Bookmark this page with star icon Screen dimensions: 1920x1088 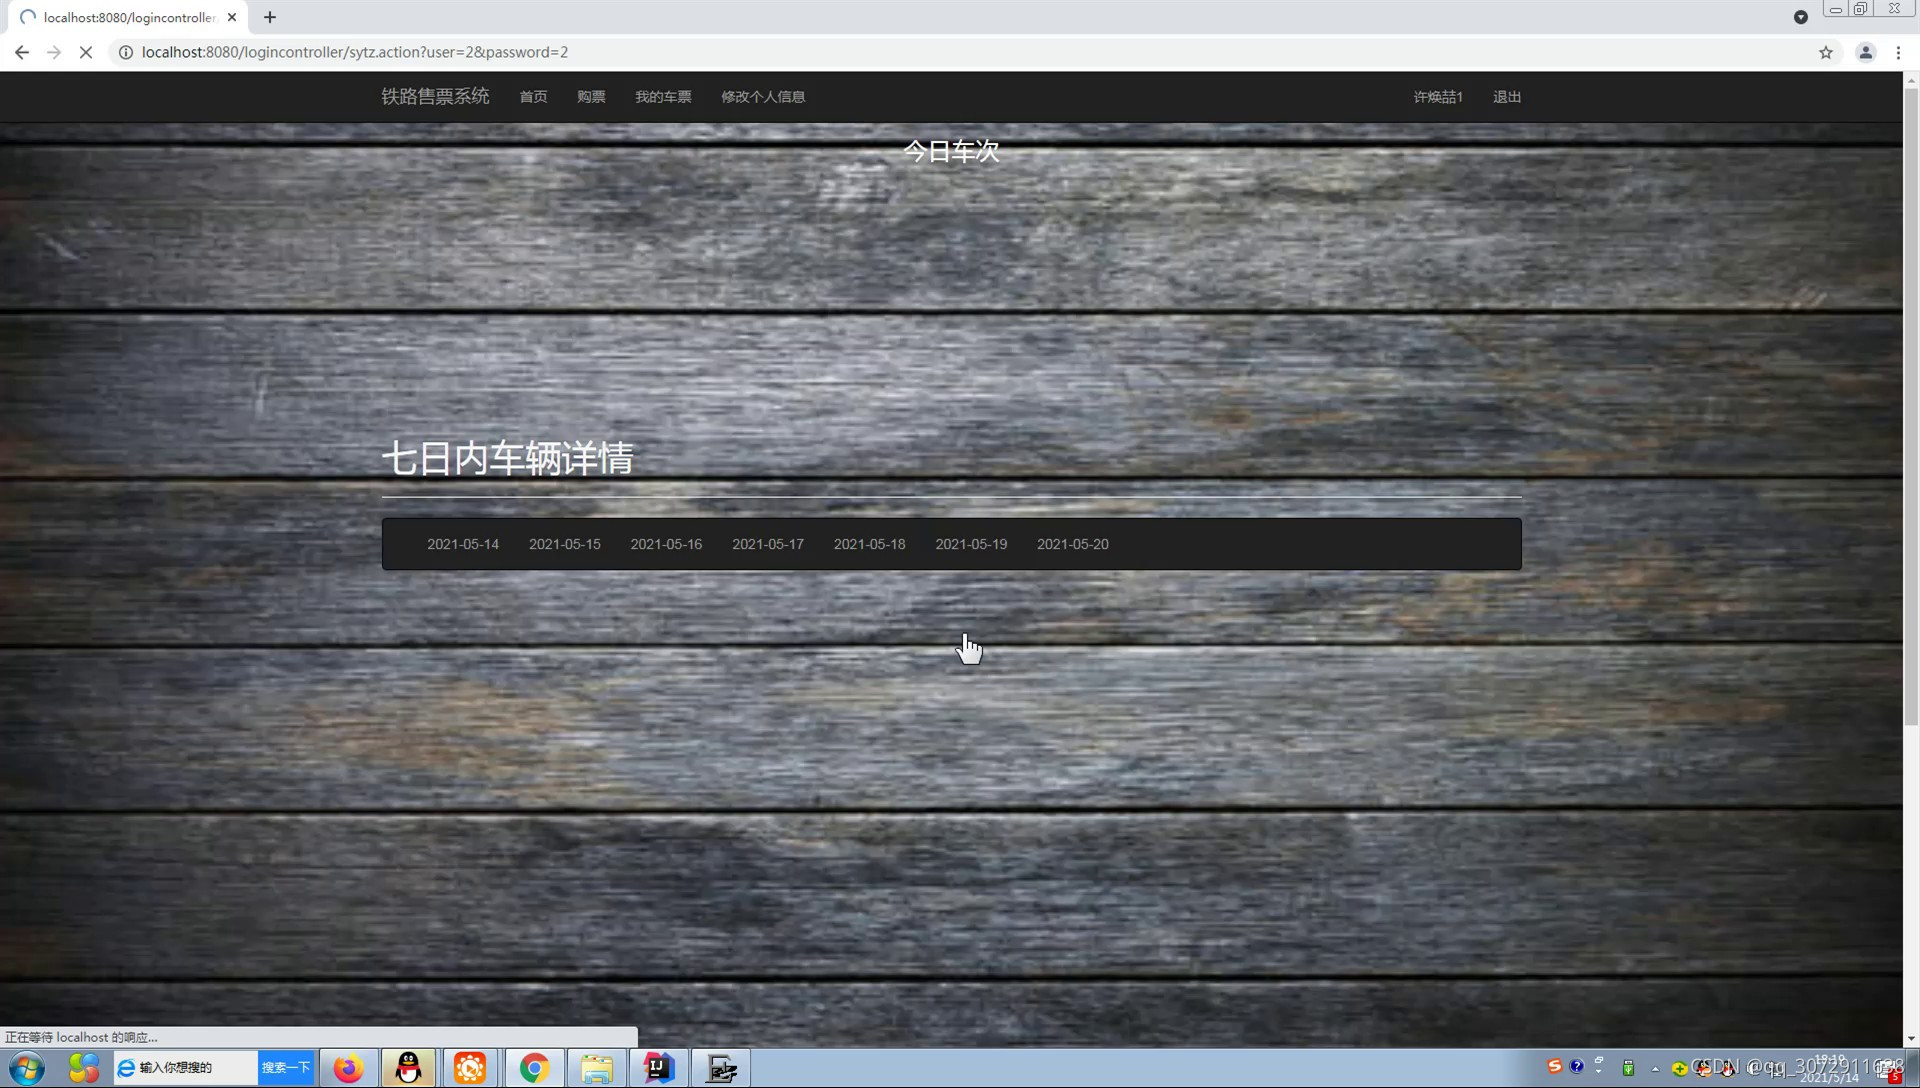coord(1826,52)
